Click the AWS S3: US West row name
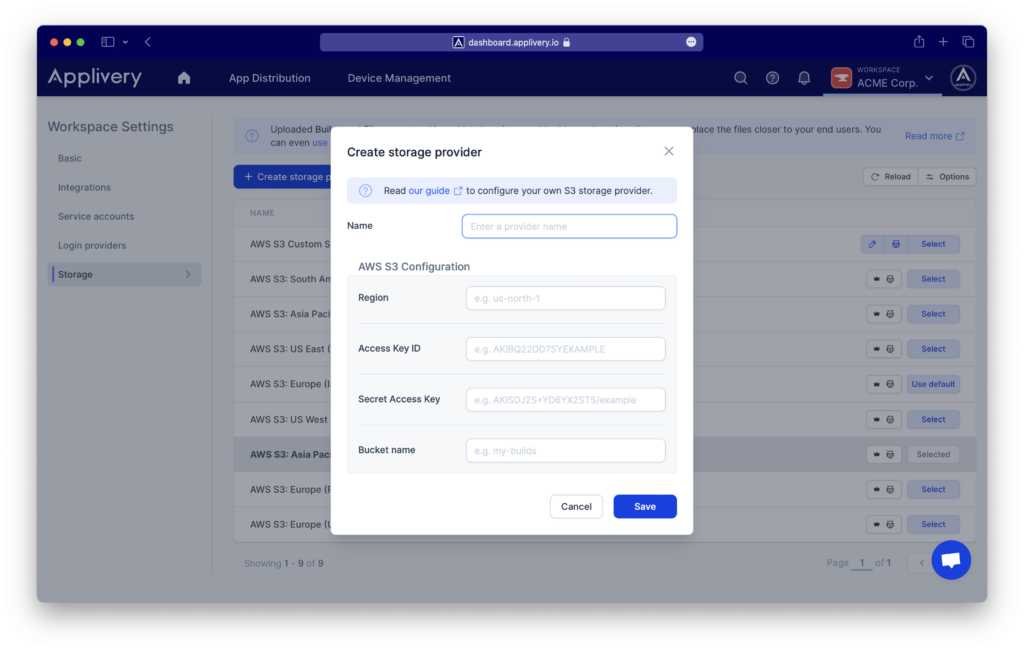Image resolution: width=1024 pixels, height=651 pixels. 289,420
